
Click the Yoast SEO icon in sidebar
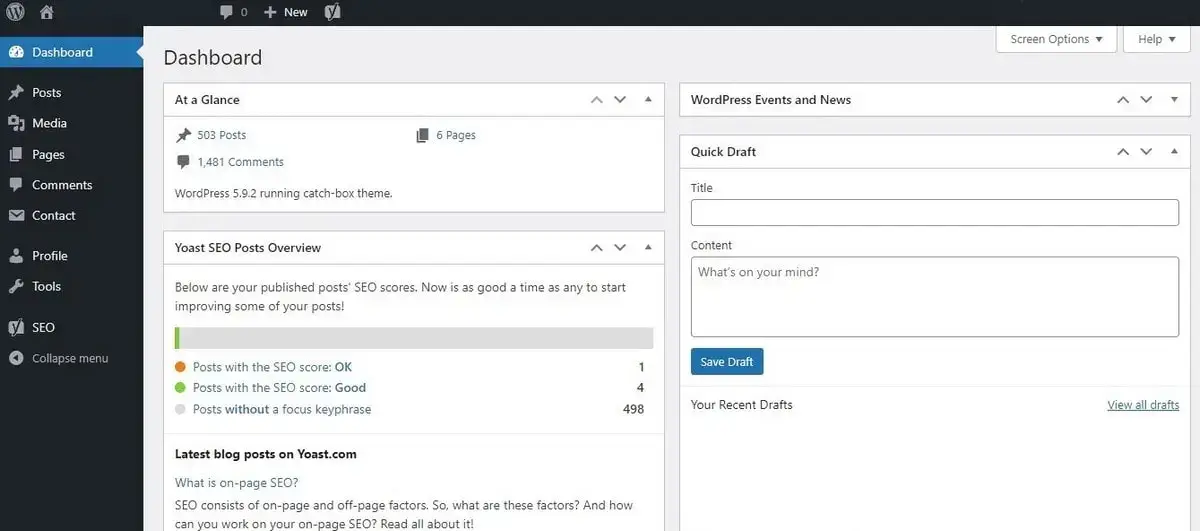tap(16, 327)
